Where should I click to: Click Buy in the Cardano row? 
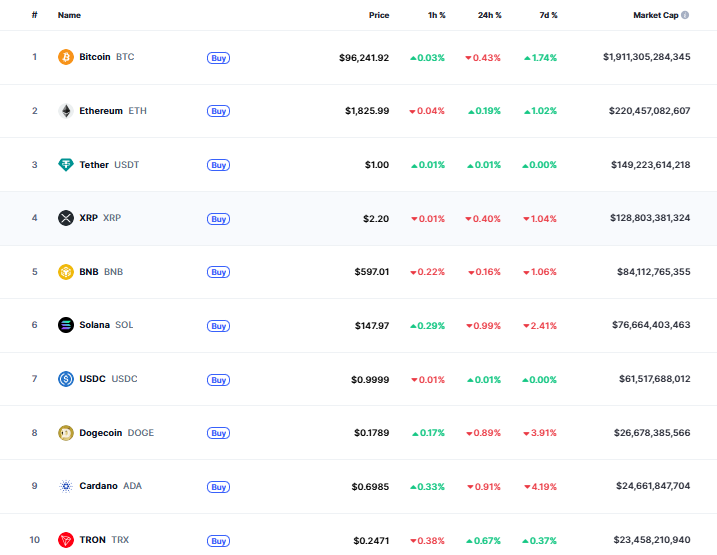coord(219,487)
